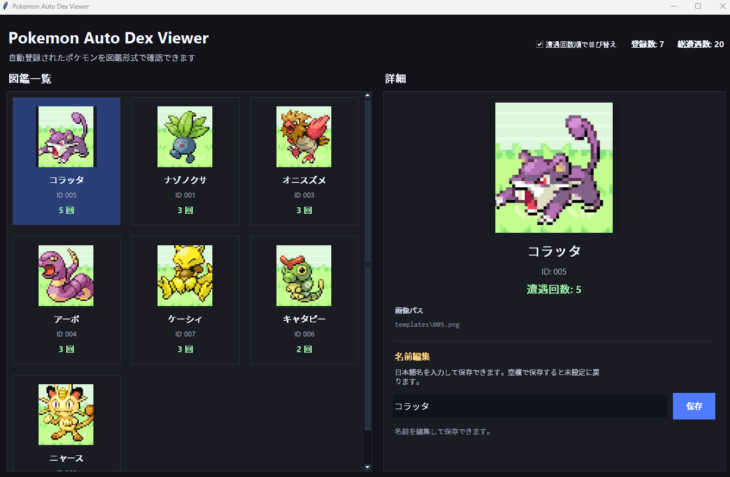Select the オニスズメ sprite thumbnail
Image resolution: width=730 pixels, height=477 pixels.
304,136
